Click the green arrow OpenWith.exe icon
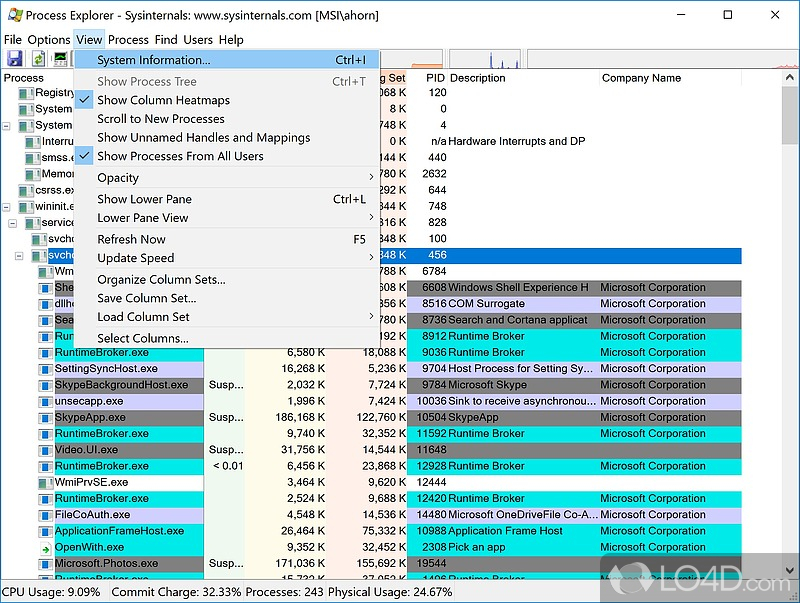 coord(46,548)
